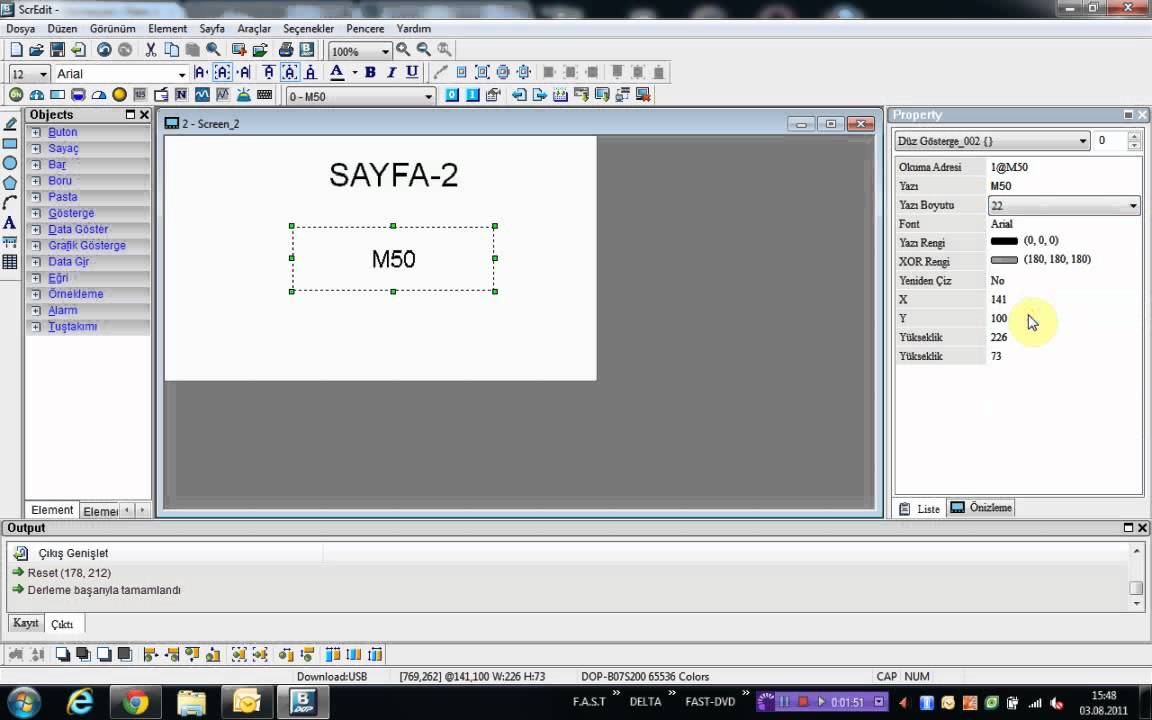Open Internet Explorer from taskbar
Image resolution: width=1152 pixels, height=720 pixels.
[x=79, y=702]
